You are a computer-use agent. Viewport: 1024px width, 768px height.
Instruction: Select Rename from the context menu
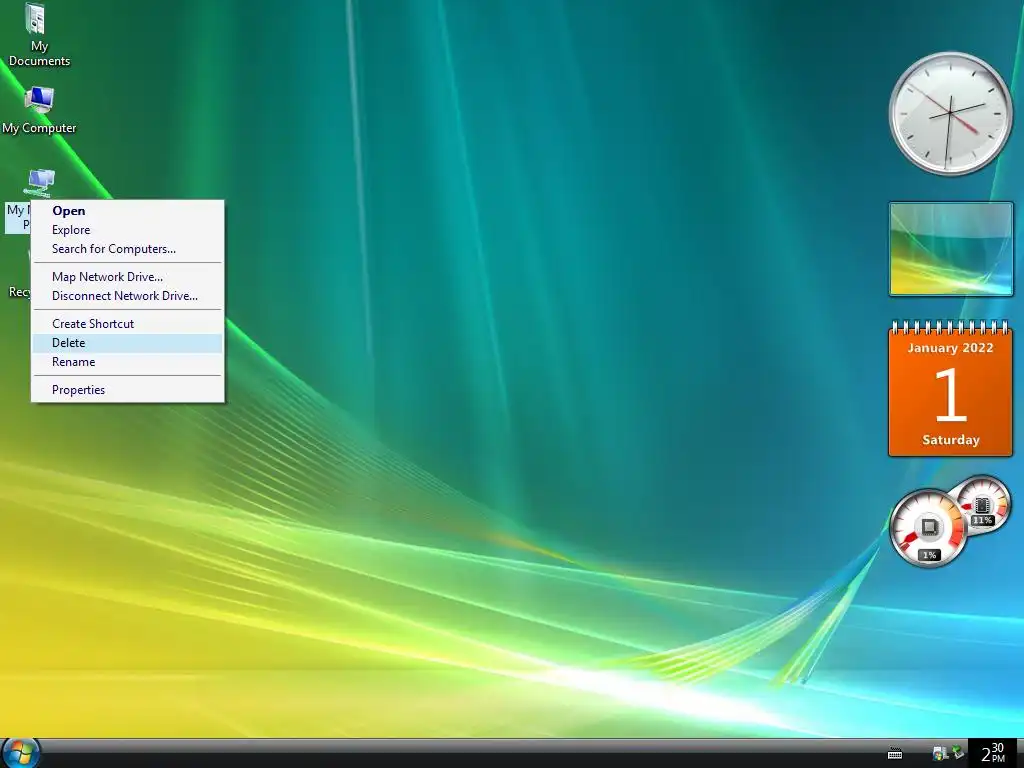pos(127,362)
